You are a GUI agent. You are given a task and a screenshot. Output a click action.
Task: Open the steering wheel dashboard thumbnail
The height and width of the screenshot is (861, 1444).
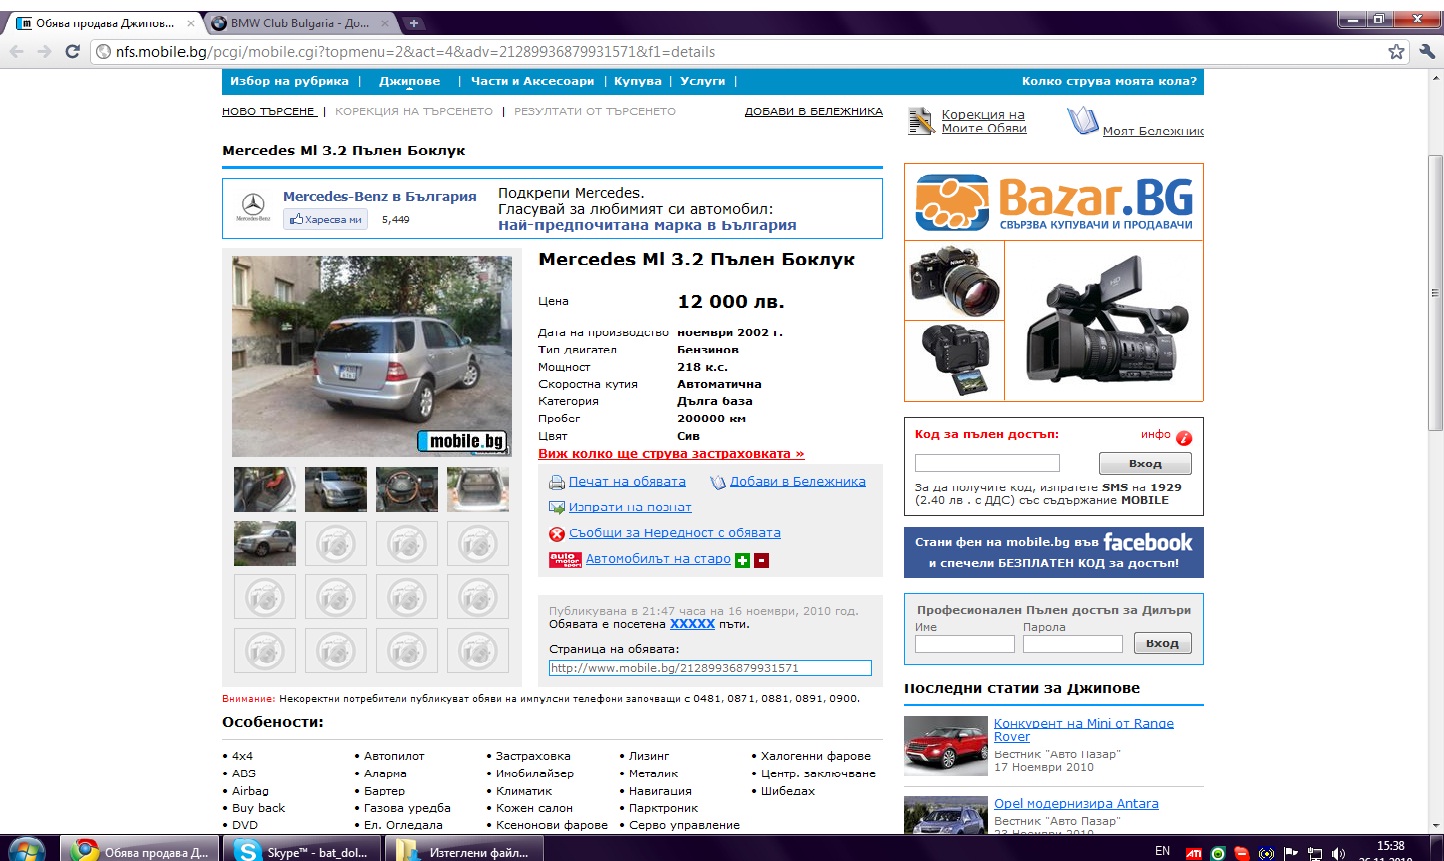click(407, 489)
